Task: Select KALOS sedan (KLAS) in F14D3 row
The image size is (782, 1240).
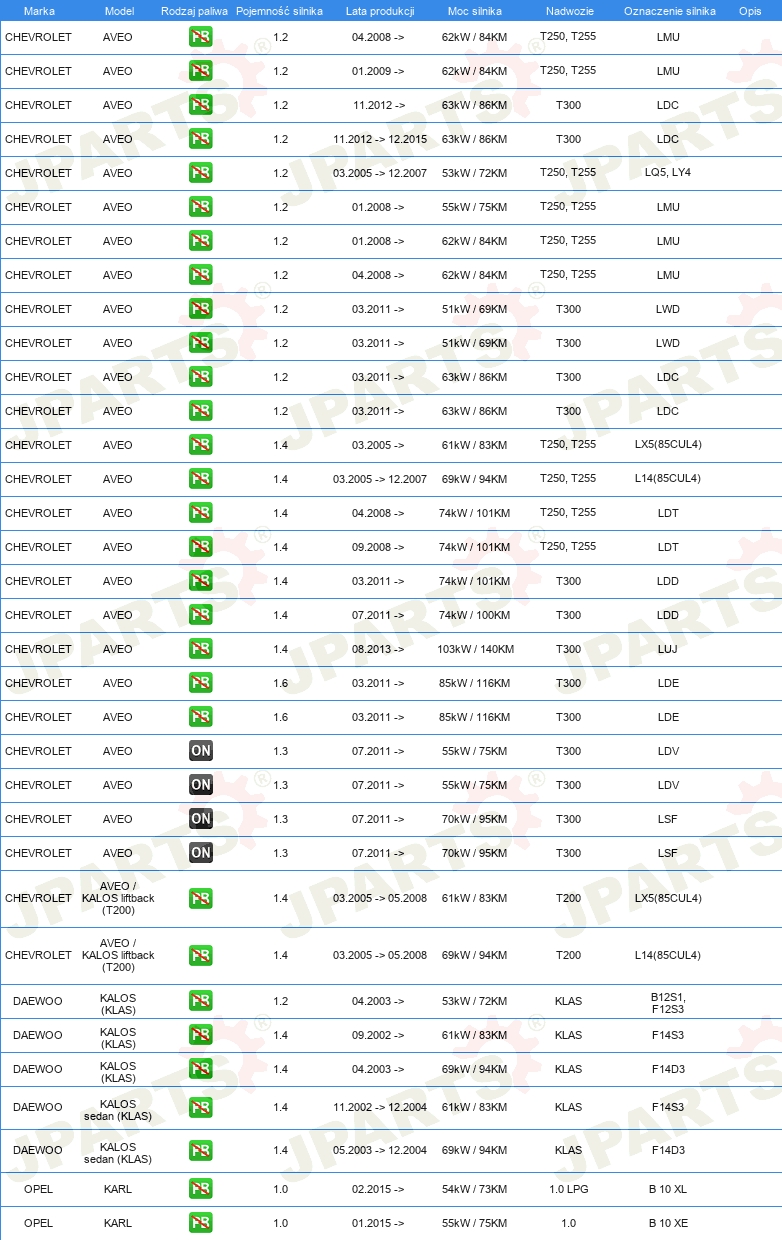Action: [118, 1153]
